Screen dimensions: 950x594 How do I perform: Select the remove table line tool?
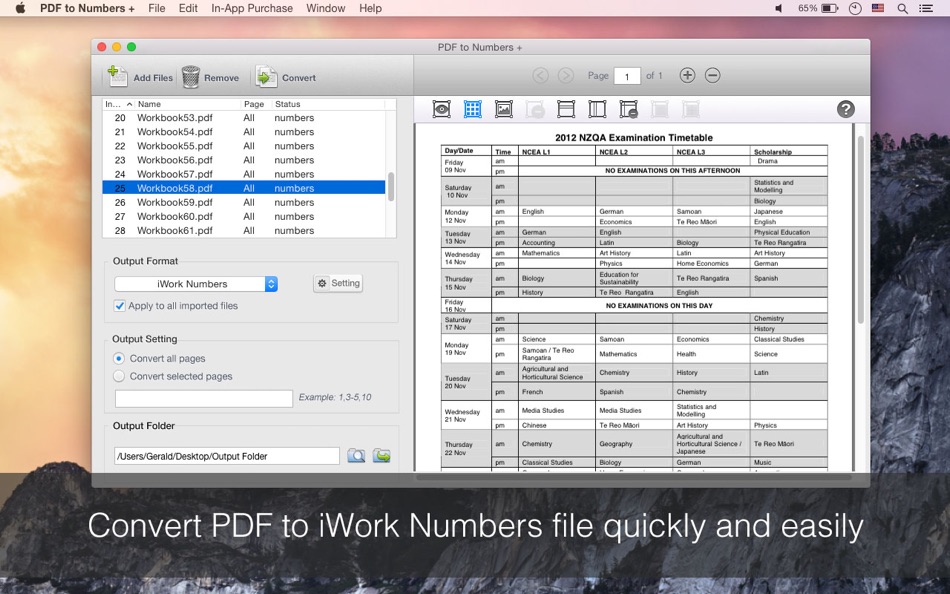point(628,109)
